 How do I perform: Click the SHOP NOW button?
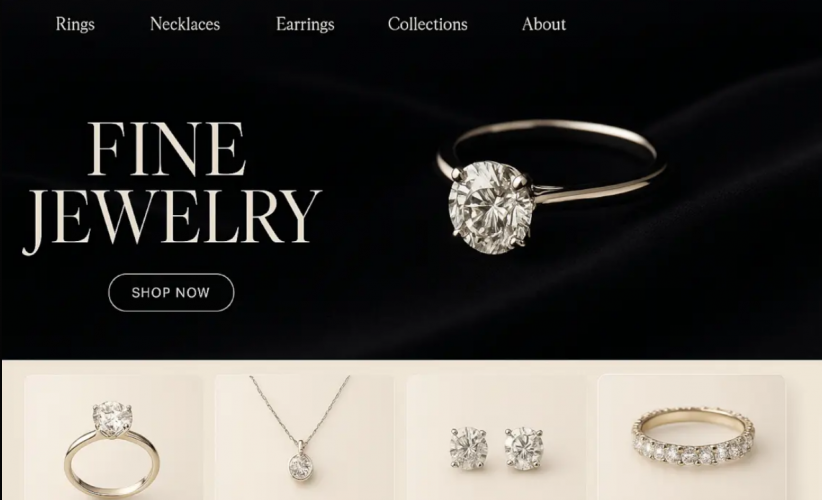(x=171, y=292)
